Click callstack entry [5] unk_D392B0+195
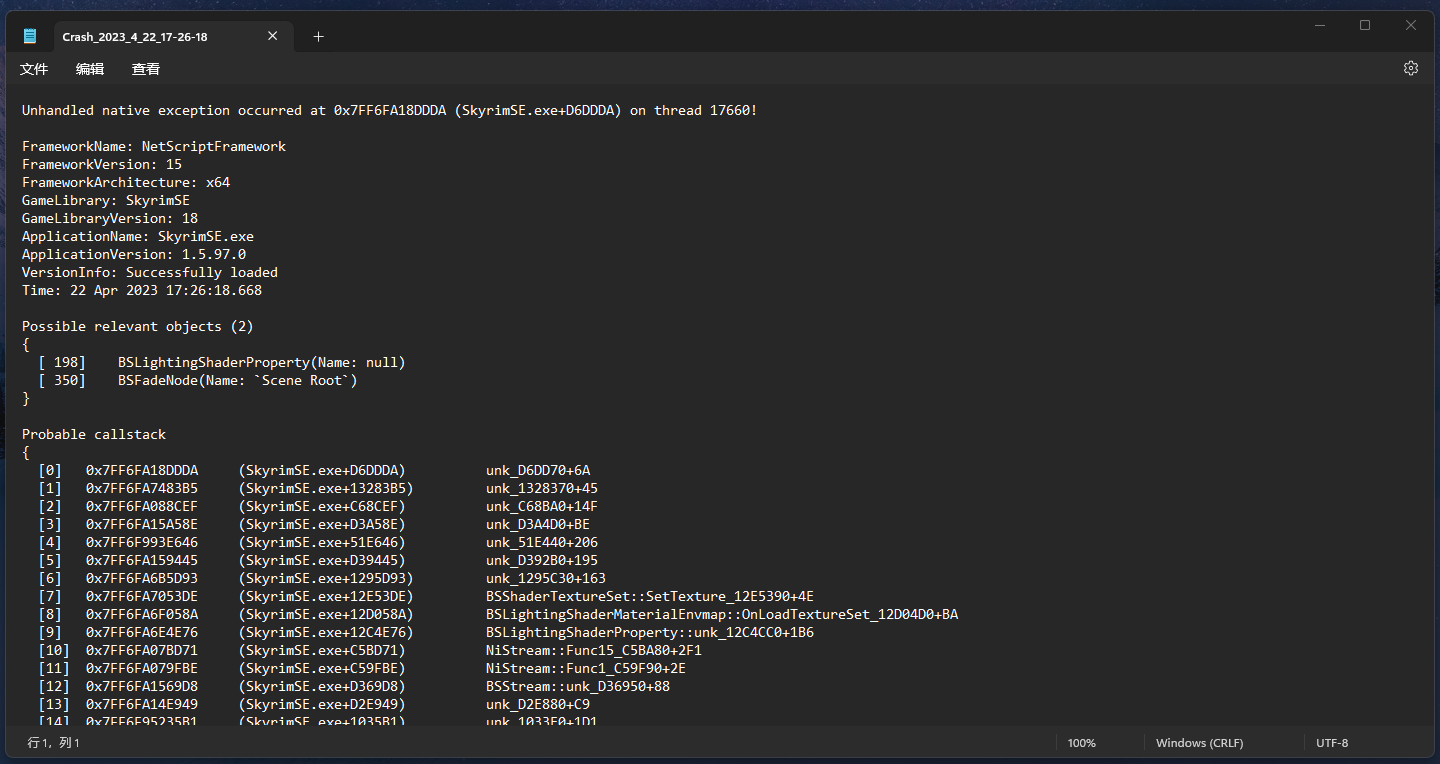1440x764 pixels. pyautogui.click(x=318, y=560)
